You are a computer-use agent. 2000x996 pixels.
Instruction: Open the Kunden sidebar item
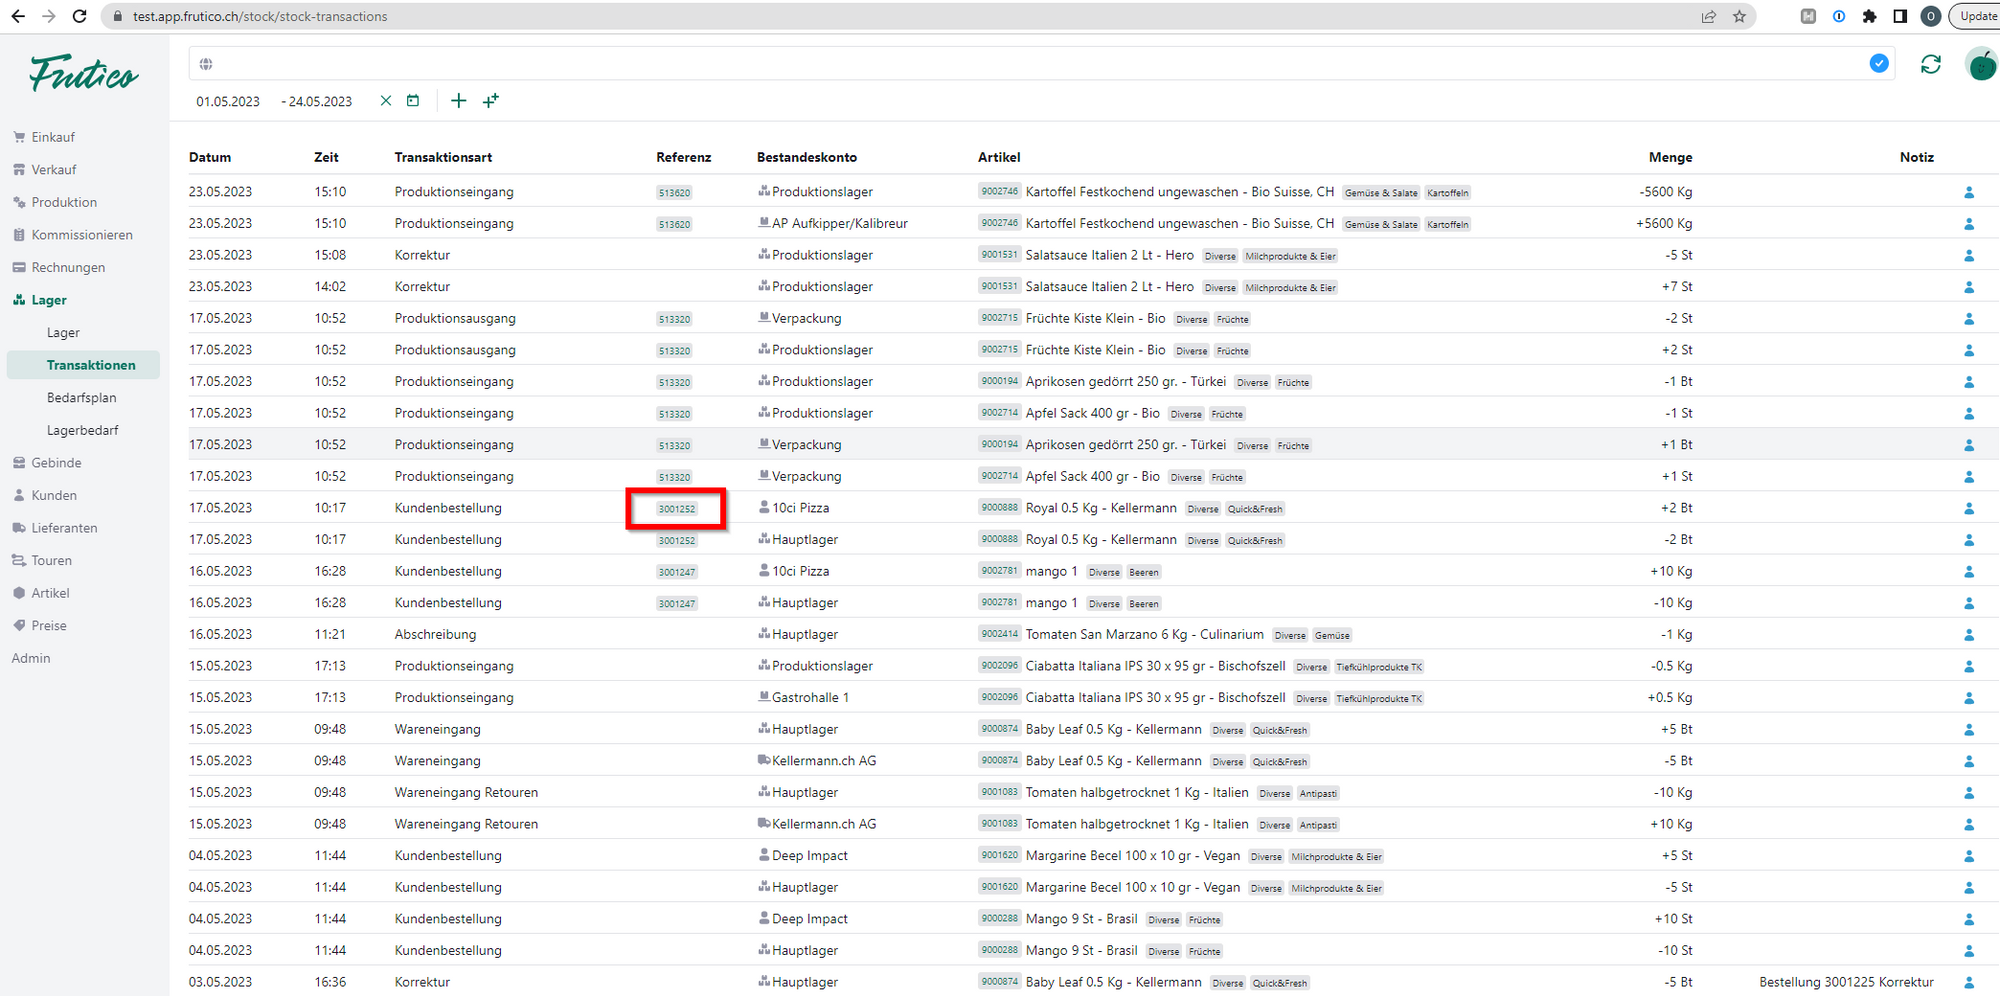tap(53, 495)
